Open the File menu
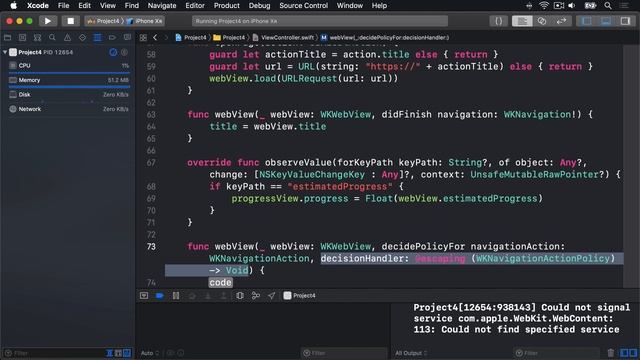The height and width of the screenshot is (360, 640). 63,6
